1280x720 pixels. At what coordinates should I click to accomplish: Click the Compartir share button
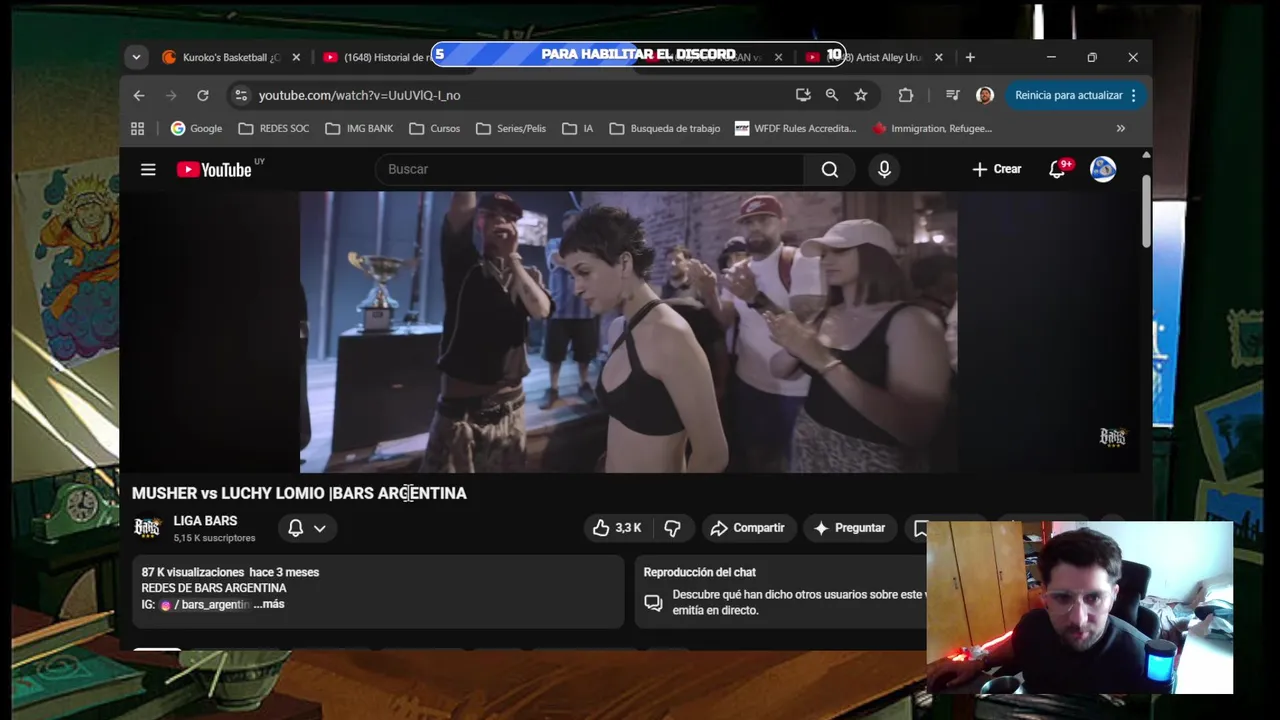(x=747, y=528)
